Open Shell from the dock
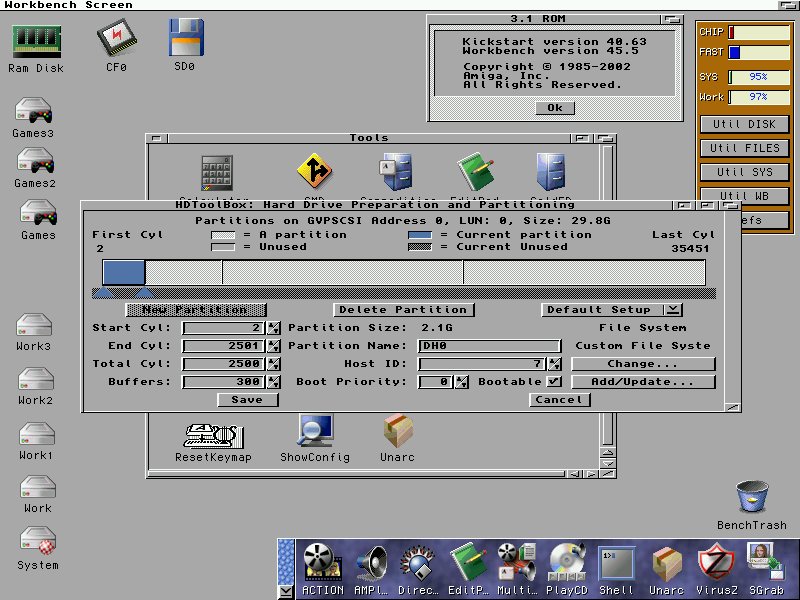The height and width of the screenshot is (600, 800). (x=616, y=563)
